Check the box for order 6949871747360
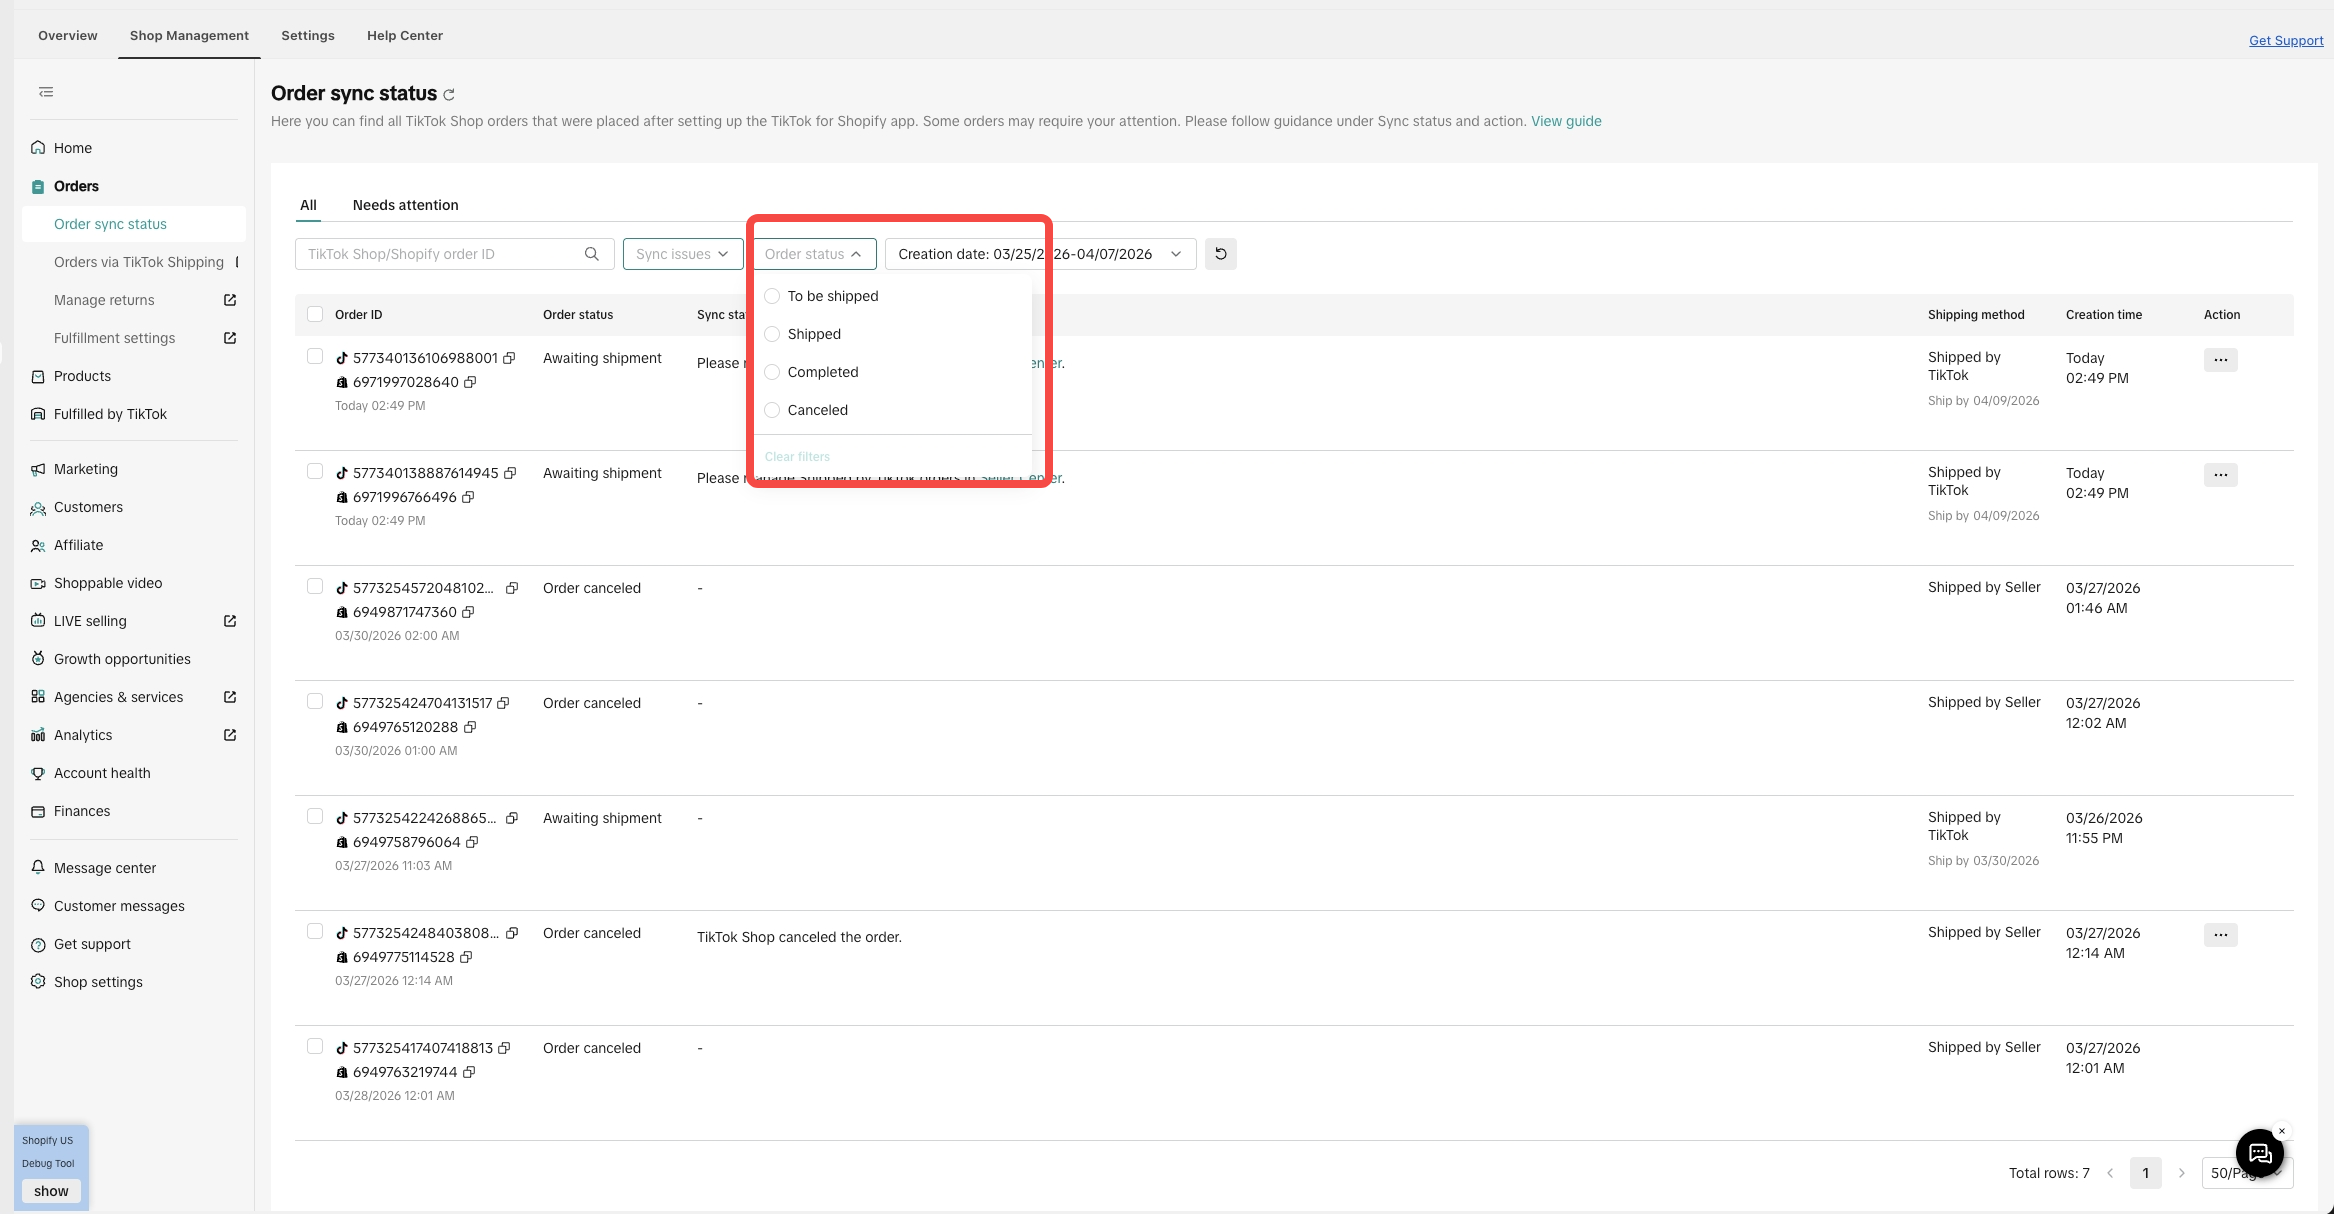This screenshot has width=2334, height=1214. click(x=315, y=586)
